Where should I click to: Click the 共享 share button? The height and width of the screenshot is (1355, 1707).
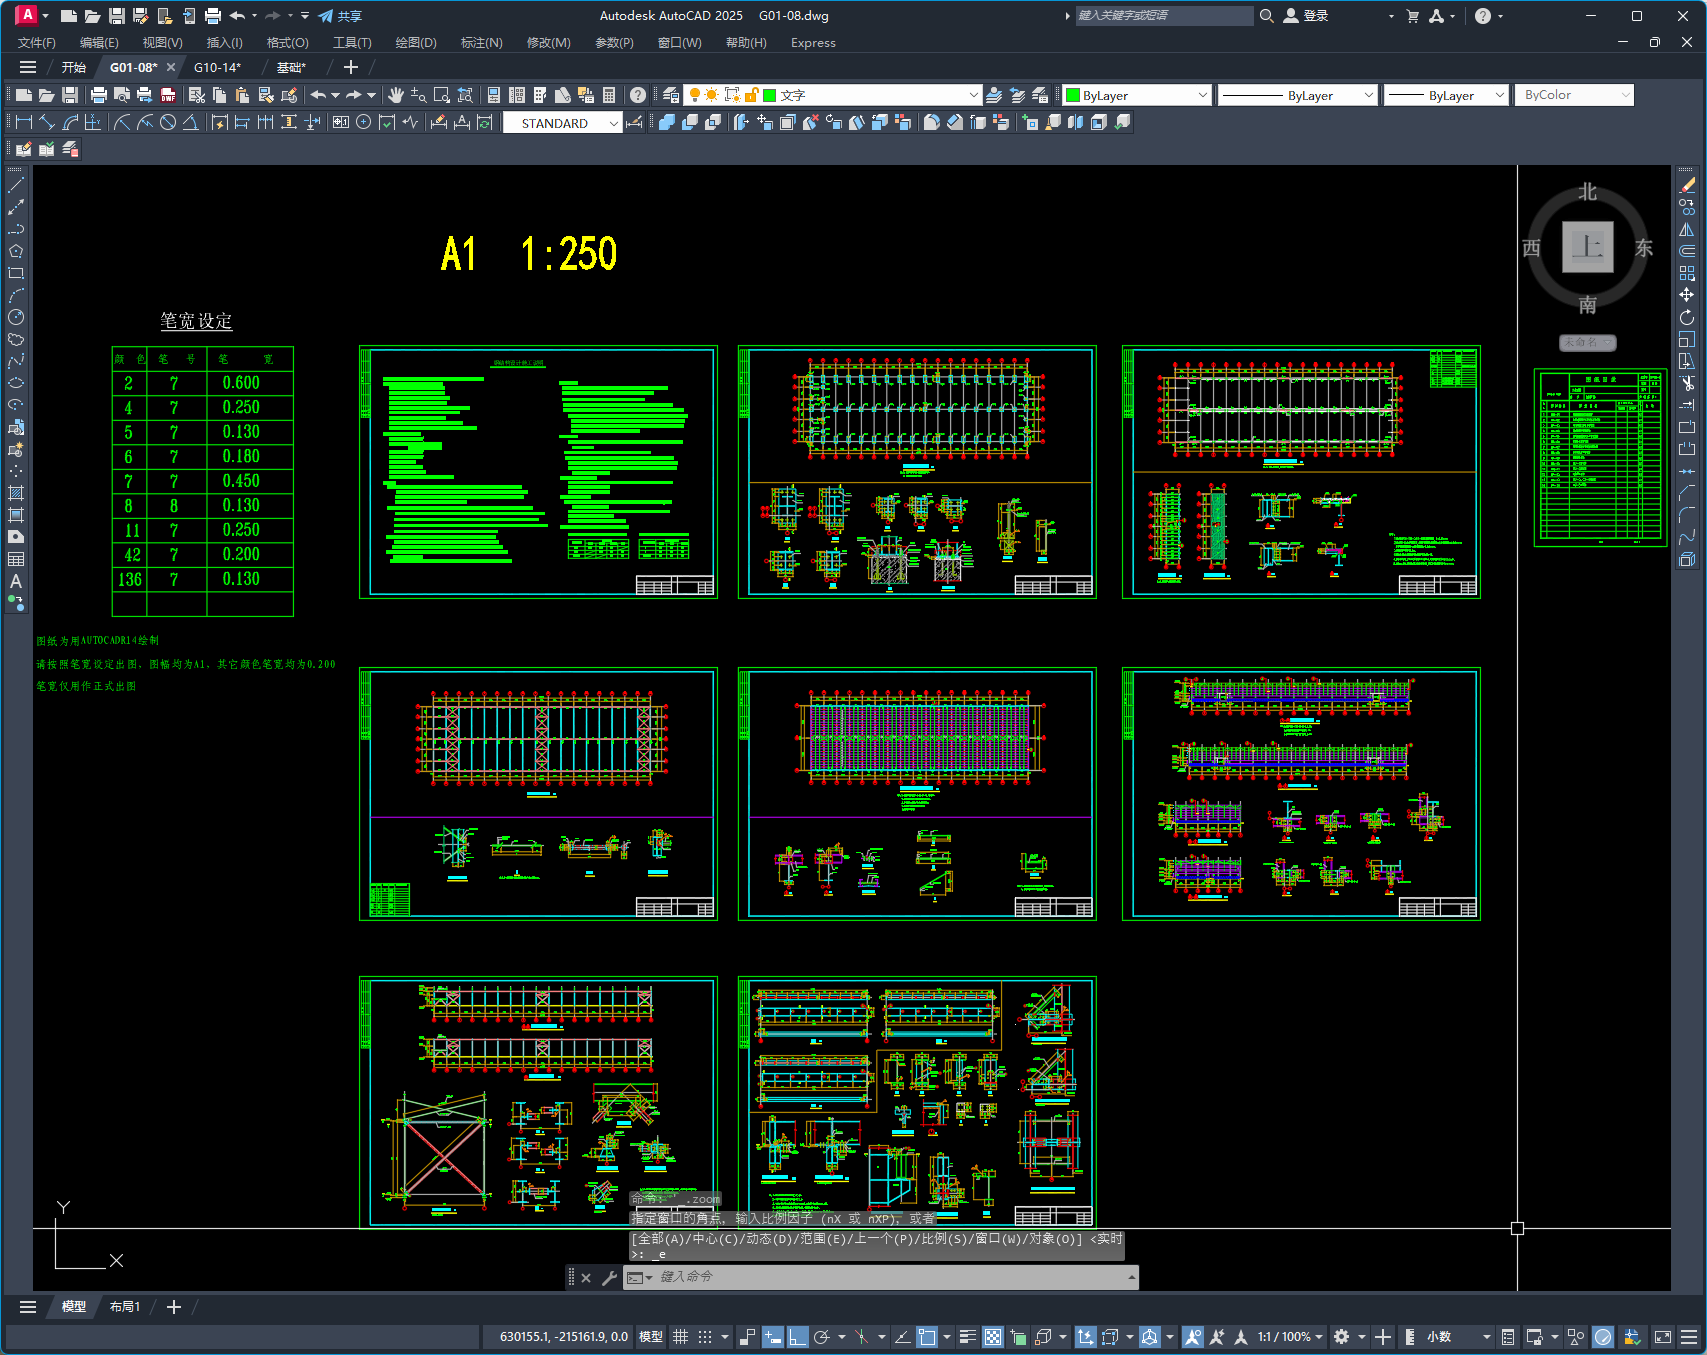(340, 16)
